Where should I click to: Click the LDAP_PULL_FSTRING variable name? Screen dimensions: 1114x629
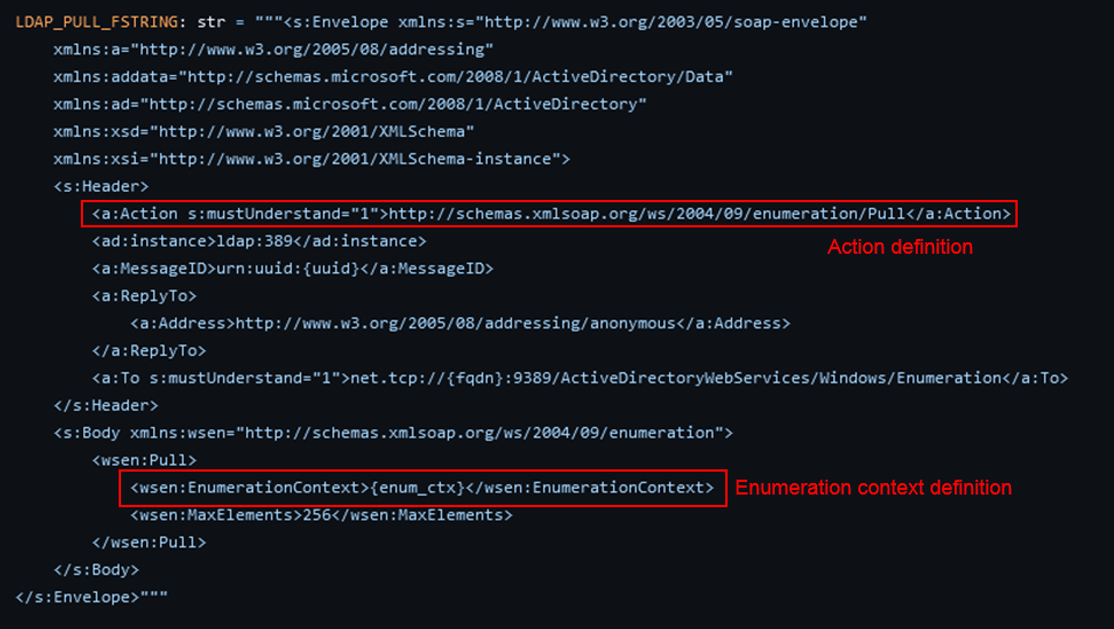[97, 22]
